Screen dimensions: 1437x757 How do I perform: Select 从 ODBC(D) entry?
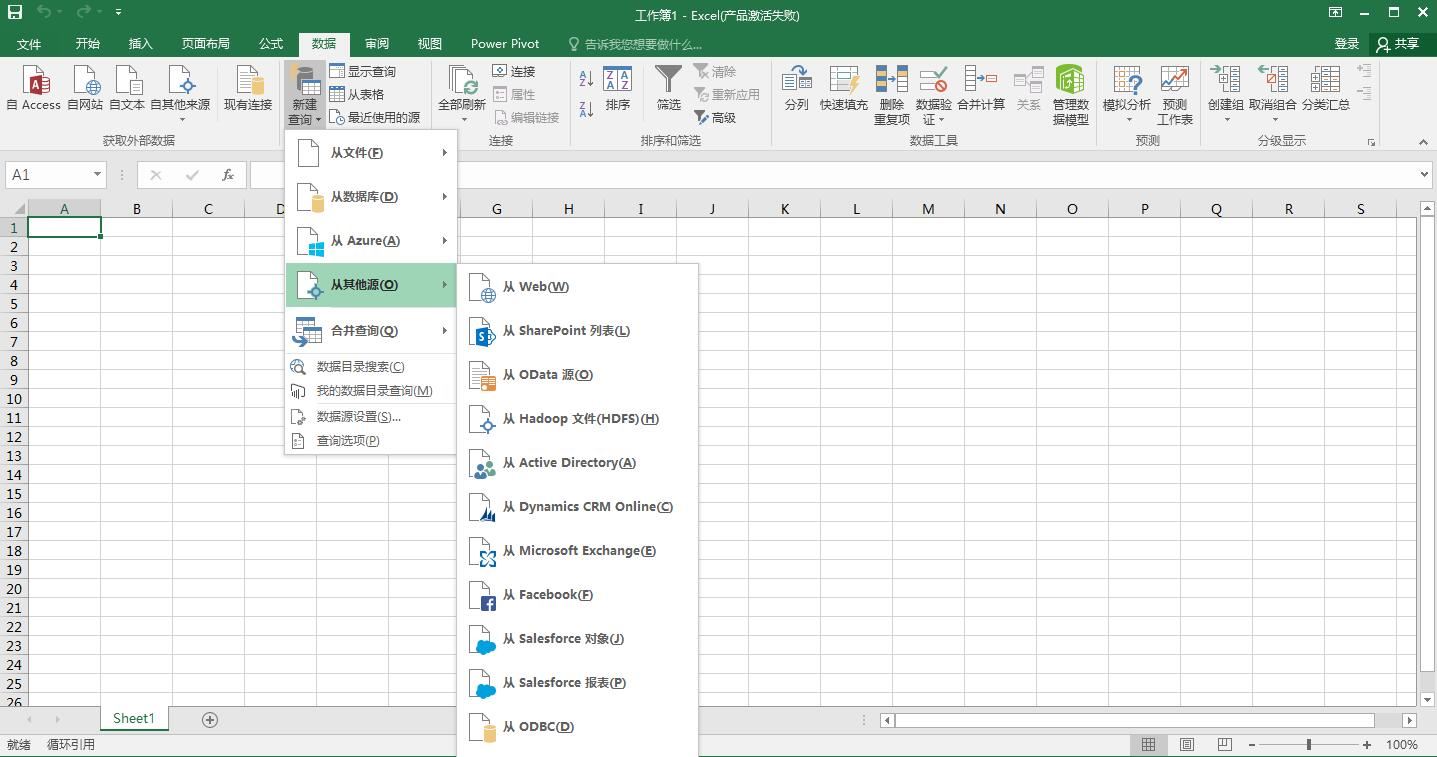coord(577,727)
